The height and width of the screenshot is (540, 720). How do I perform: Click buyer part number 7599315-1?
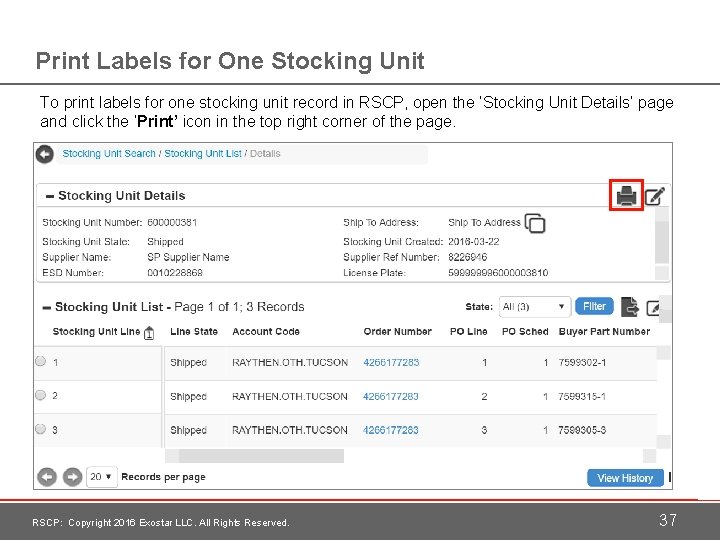[582, 396]
